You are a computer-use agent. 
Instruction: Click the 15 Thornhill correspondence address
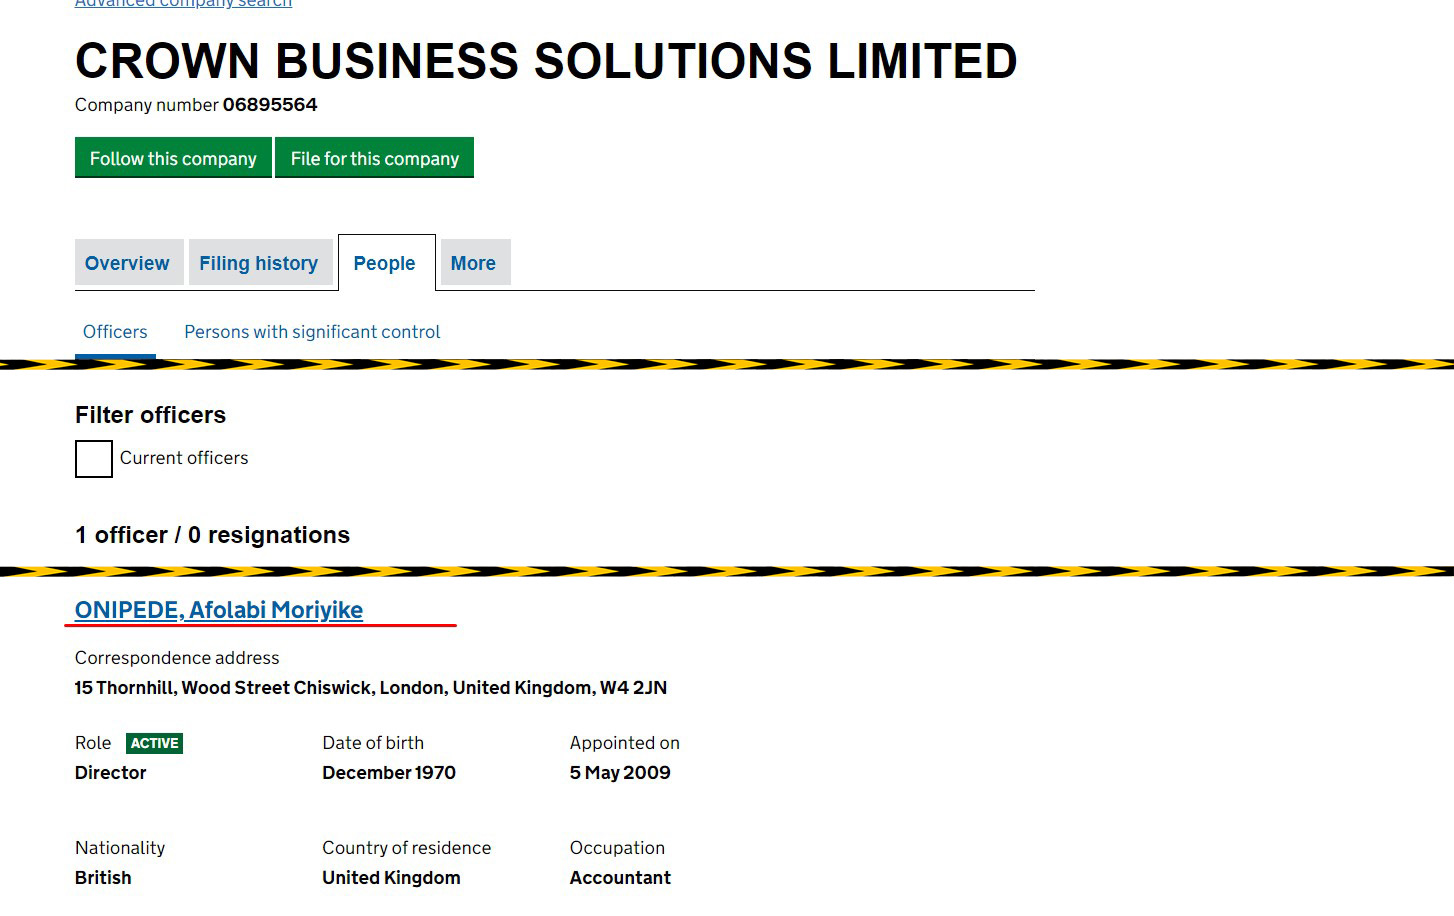click(x=371, y=688)
